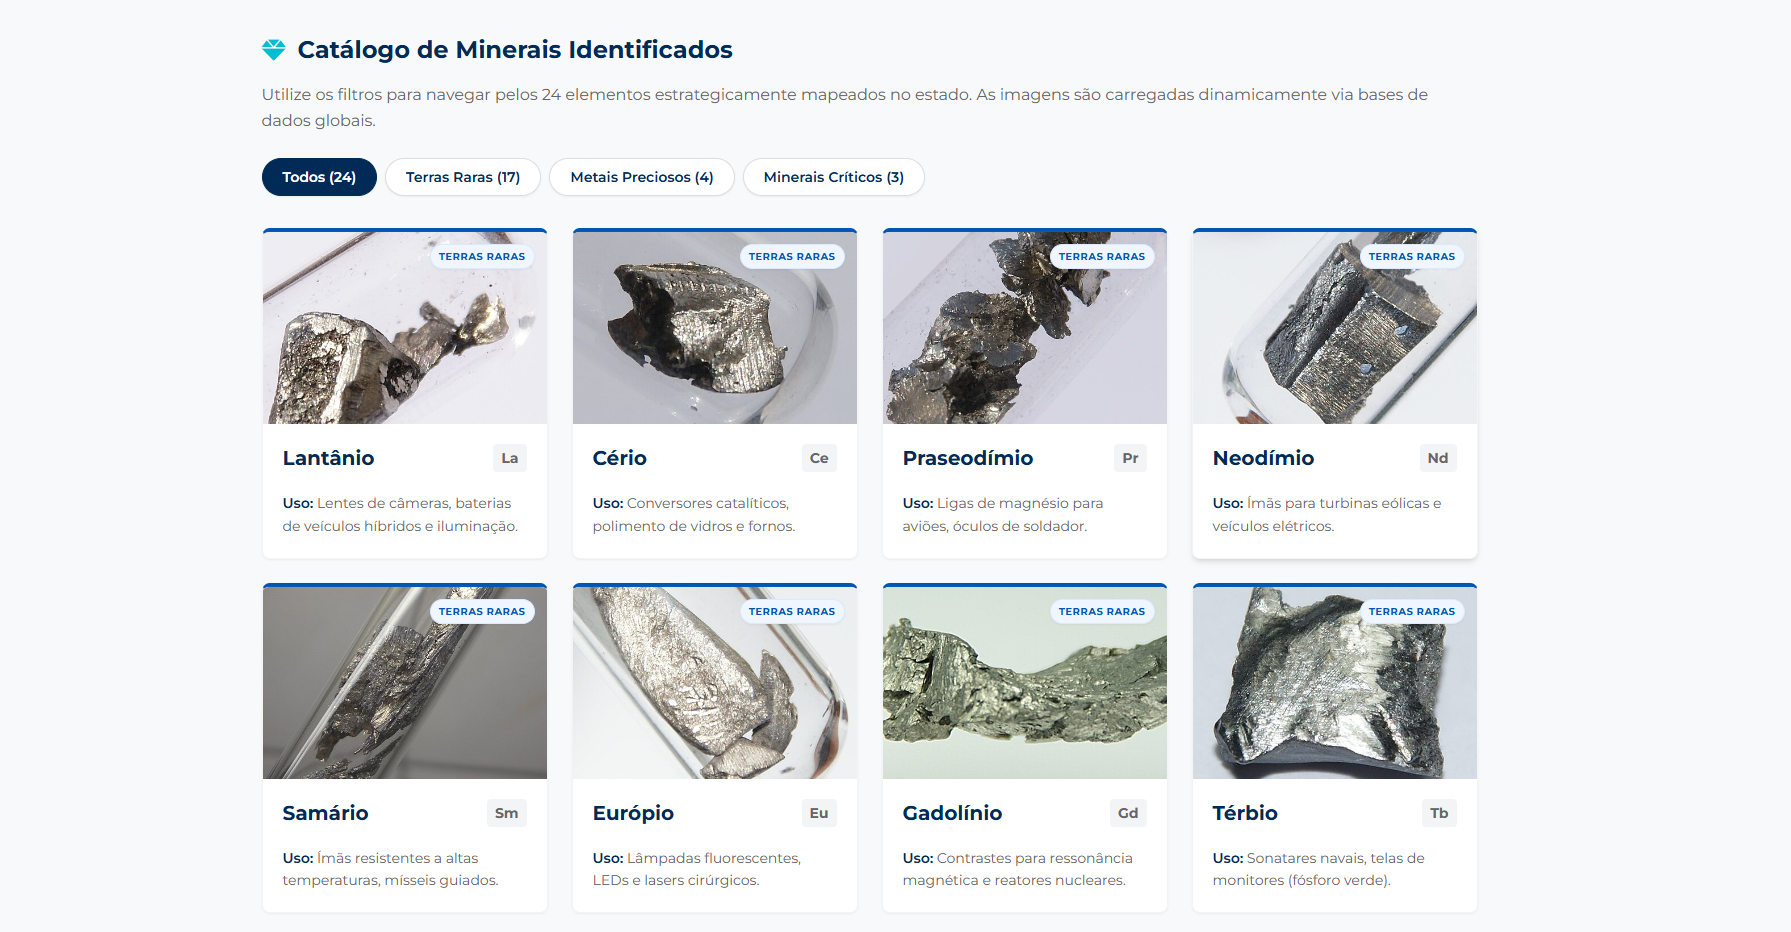Select the Todos (24) filter

coord(319,177)
